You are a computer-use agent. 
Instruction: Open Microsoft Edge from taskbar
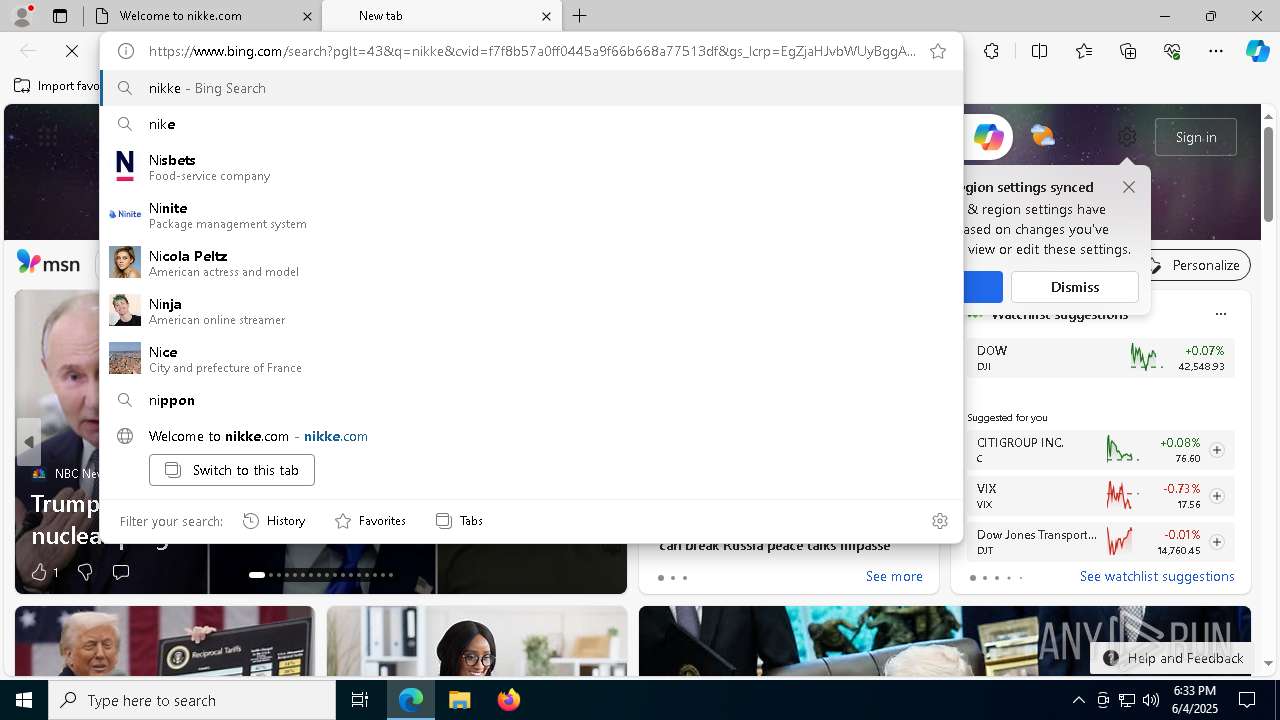pyautogui.click(x=411, y=700)
